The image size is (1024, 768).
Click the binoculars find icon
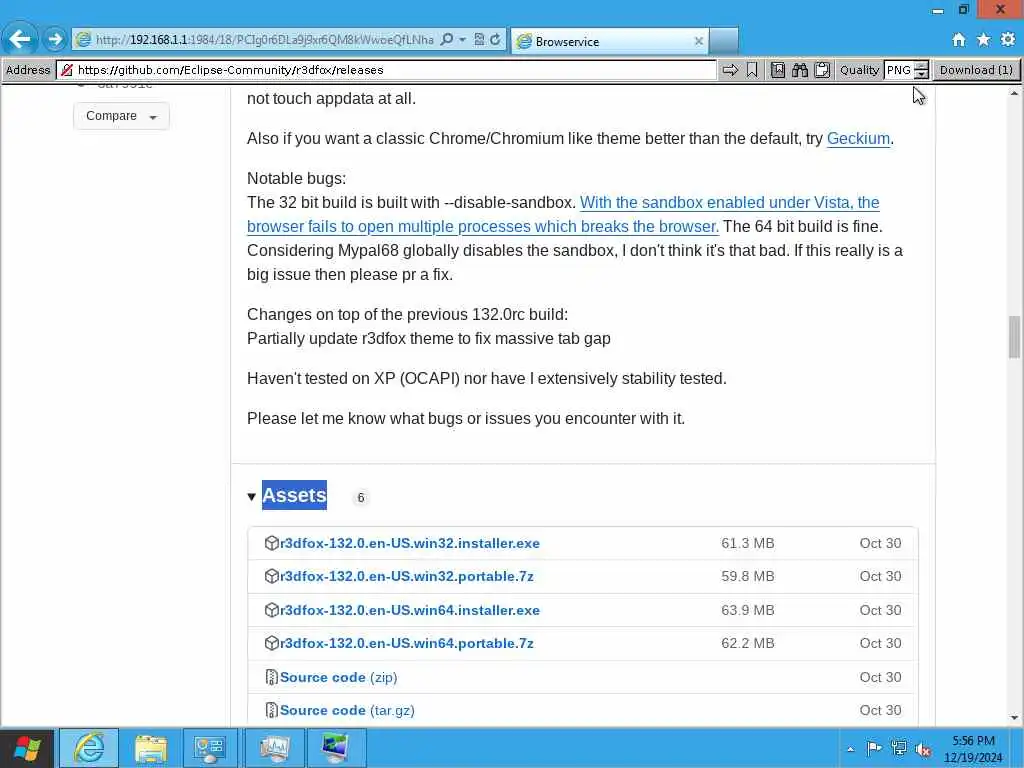click(x=800, y=70)
